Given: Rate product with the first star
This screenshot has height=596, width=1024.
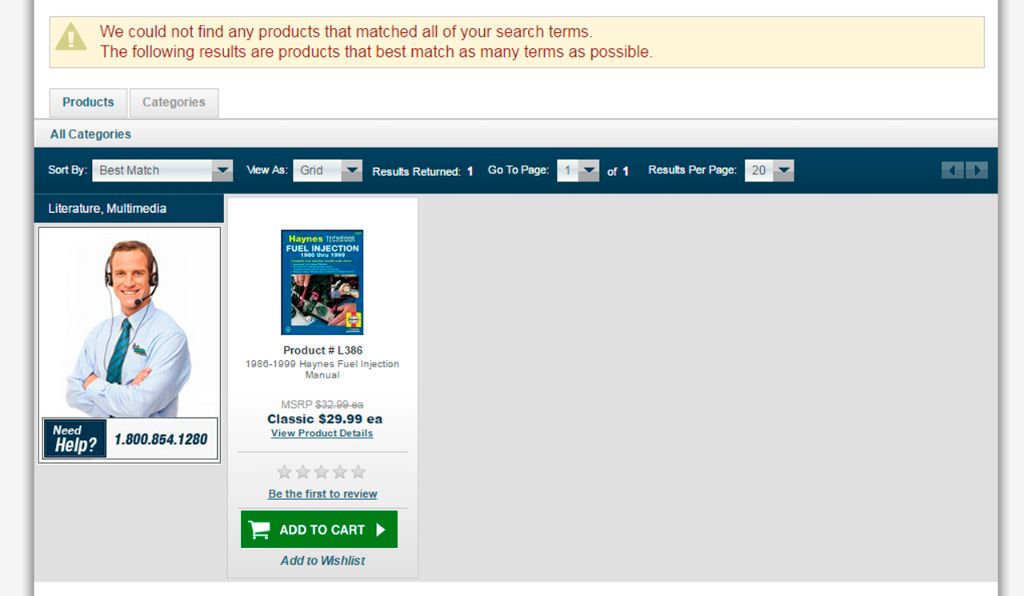Looking at the screenshot, I should 284,472.
